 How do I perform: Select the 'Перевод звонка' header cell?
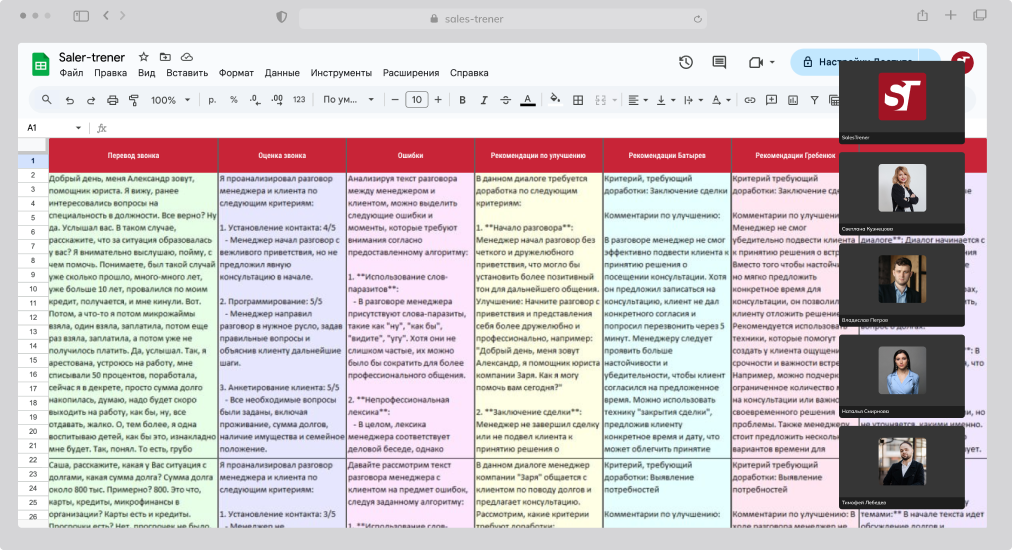134,156
